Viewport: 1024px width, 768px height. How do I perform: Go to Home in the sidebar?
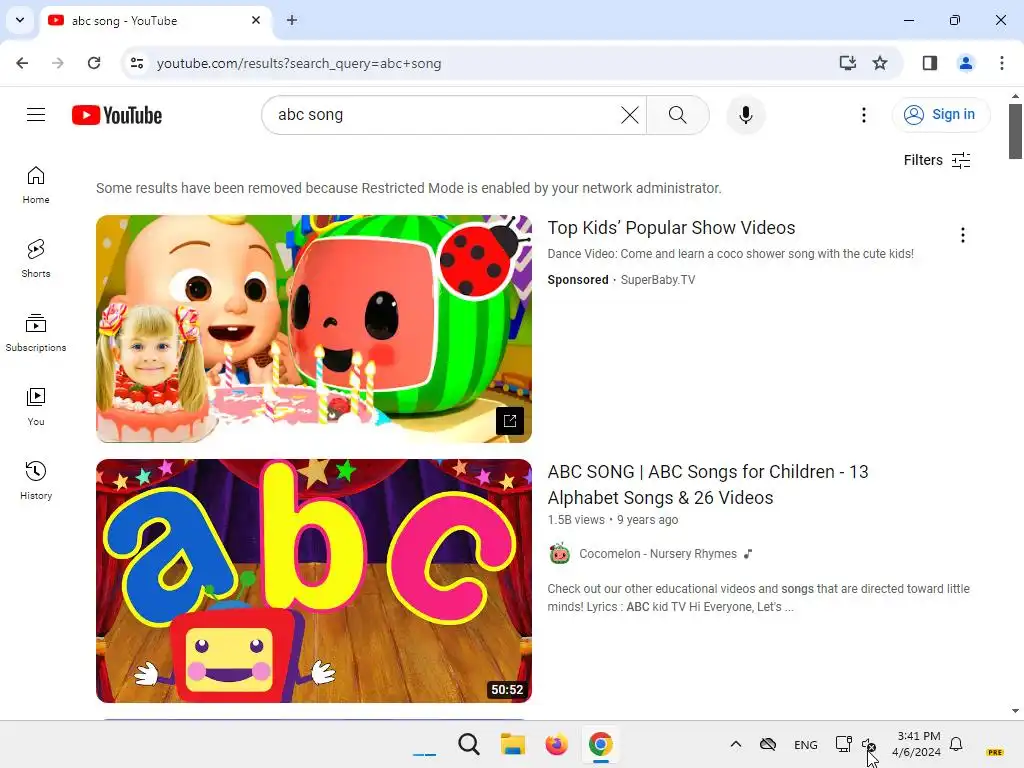(36, 185)
